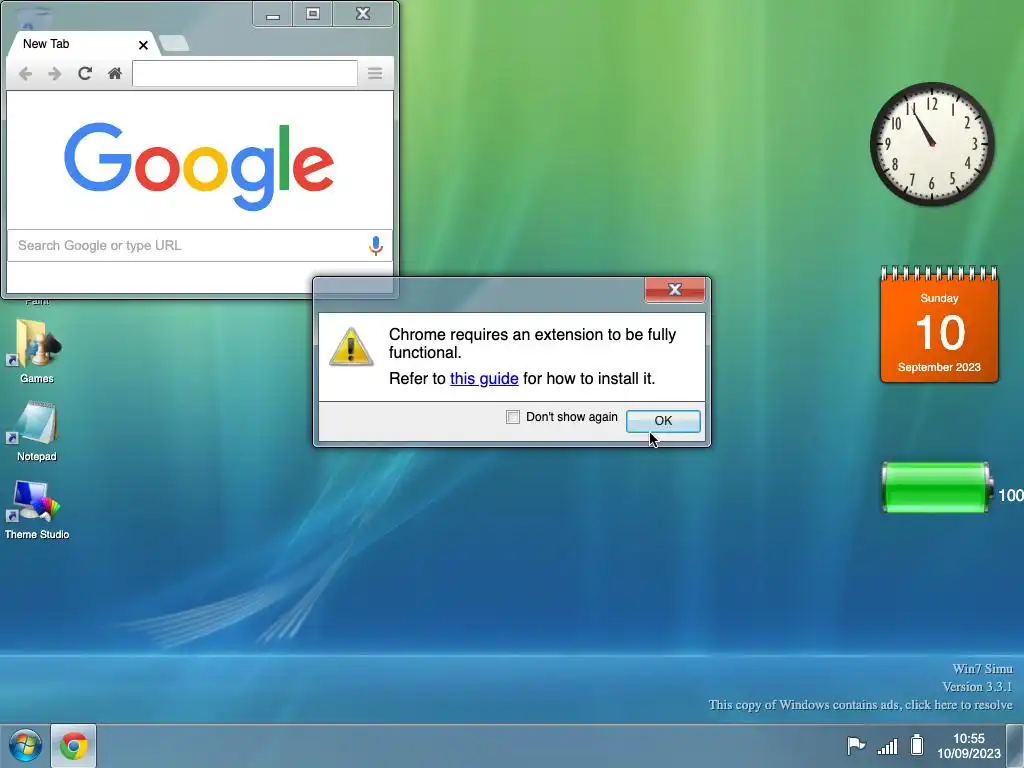Reload the page with the refresh icon
Image resolution: width=1024 pixels, height=768 pixels.
click(85, 73)
